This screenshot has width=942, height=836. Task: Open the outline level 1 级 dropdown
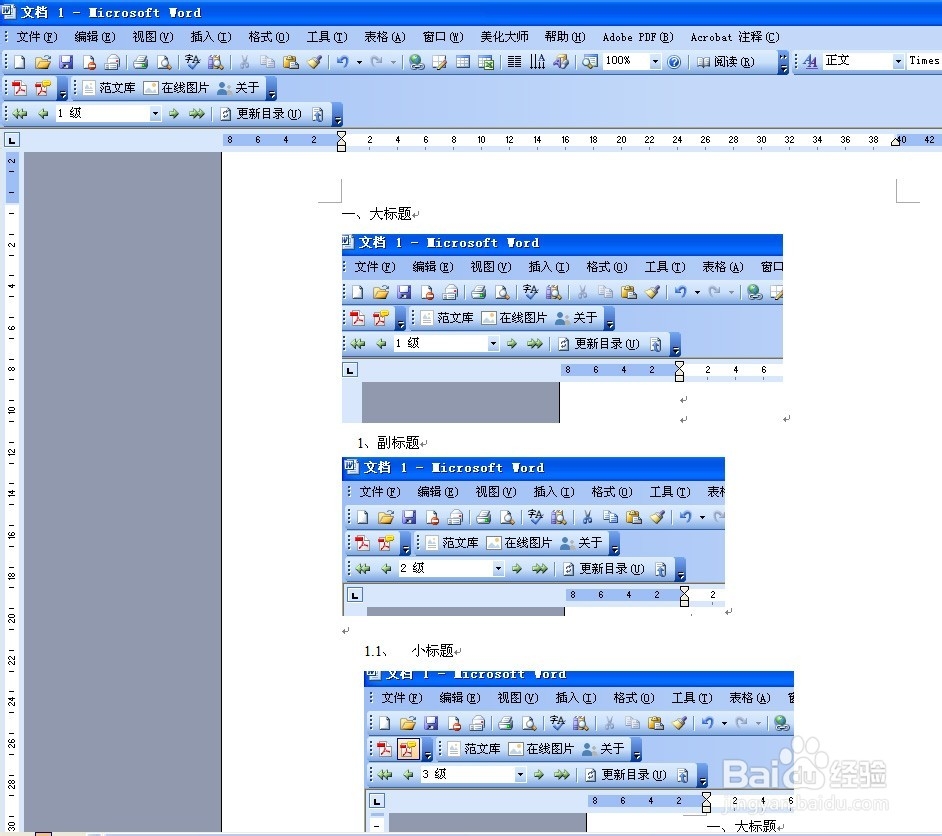156,114
